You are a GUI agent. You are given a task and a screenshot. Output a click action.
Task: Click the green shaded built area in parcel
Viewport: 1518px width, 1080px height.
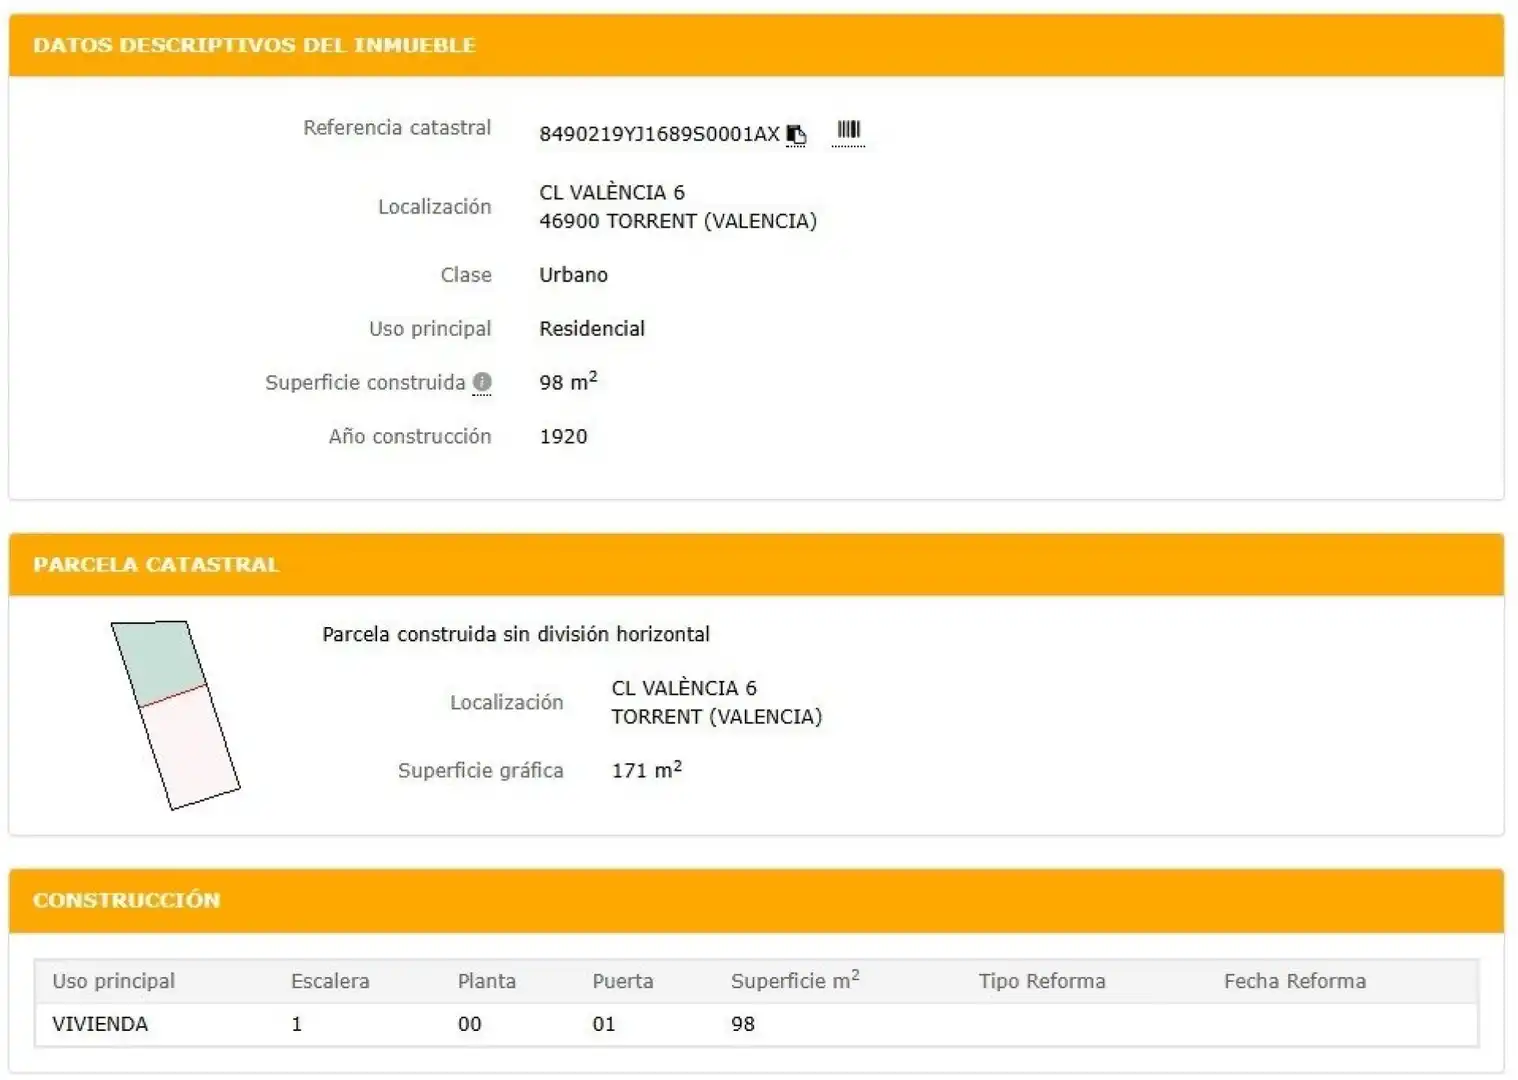(159, 660)
